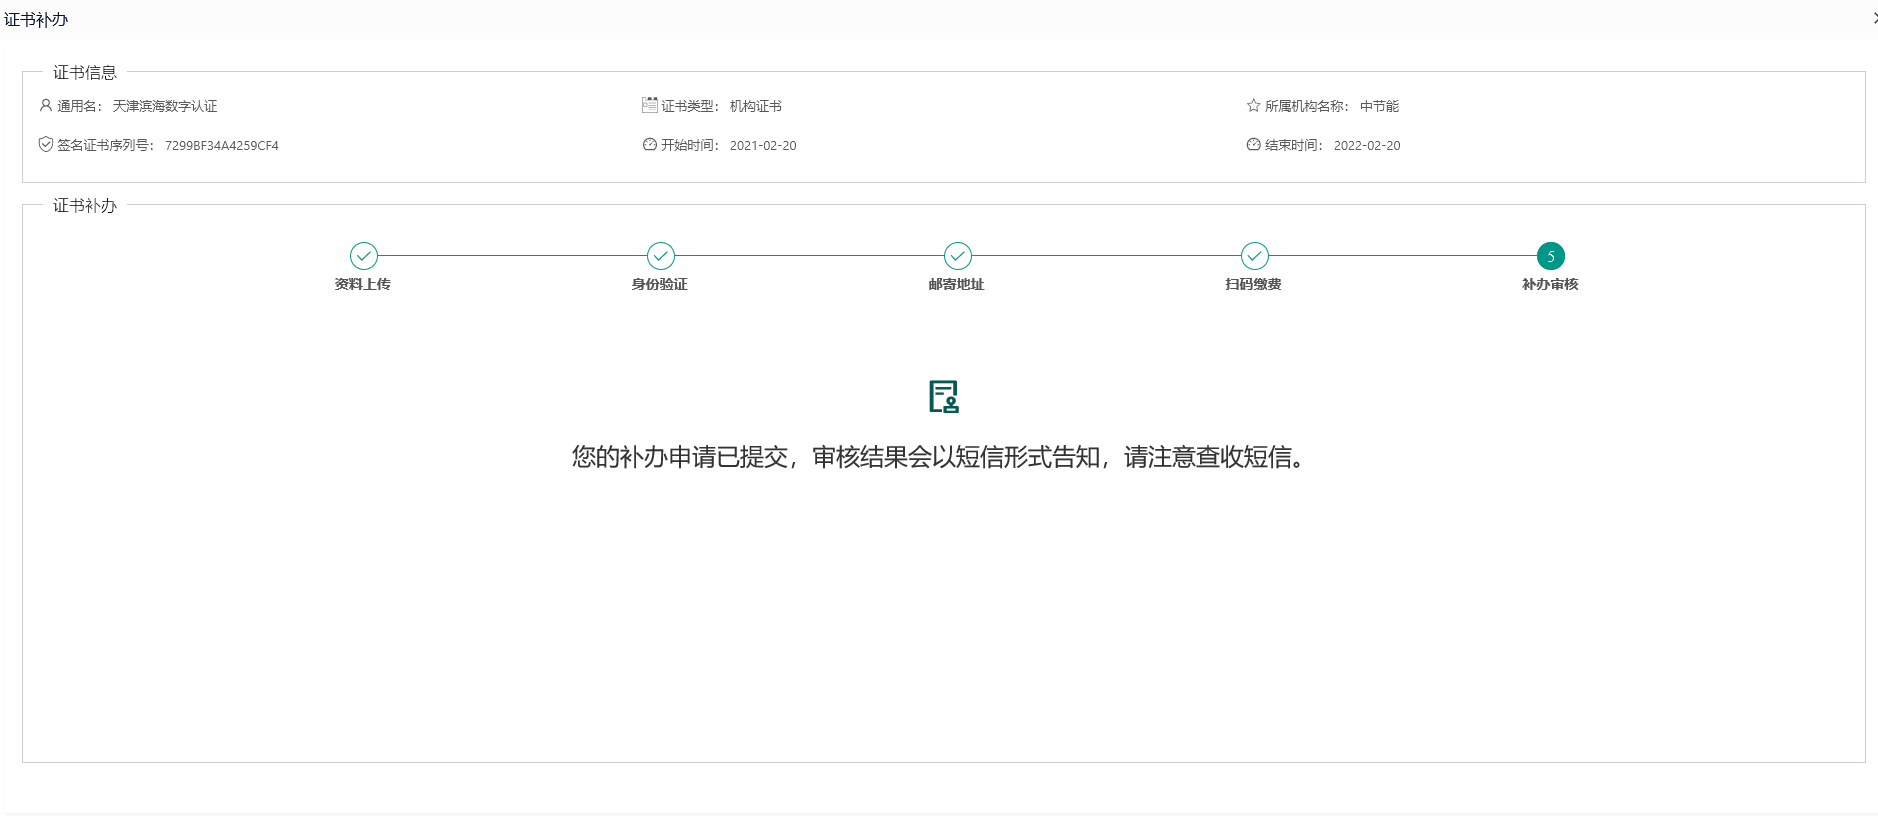Image resolution: width=1878 pixels, height=827 pixels.
Task: Click the 邮寄地址 step checkmark circle
Action: [958, 256]
